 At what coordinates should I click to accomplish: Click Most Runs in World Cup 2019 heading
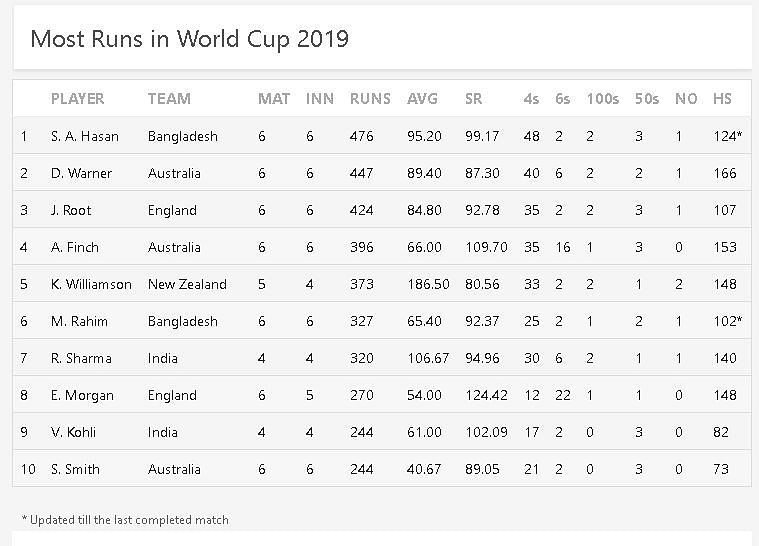[x=190, y=39]
